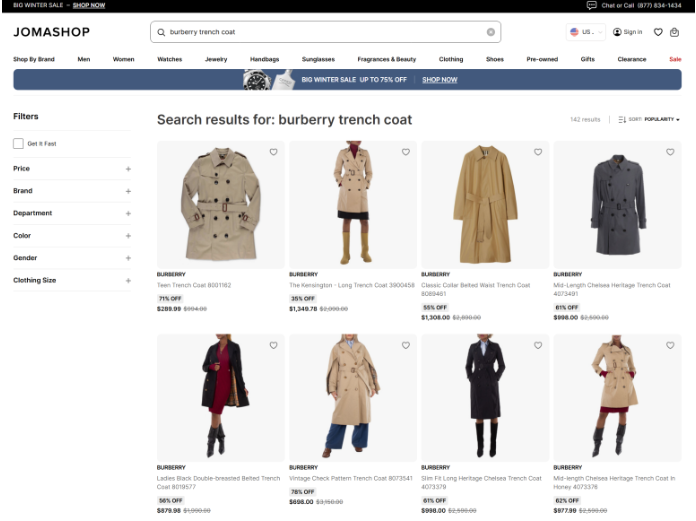Click the sort lines icon beside Sort
Viewport: 696px width, 521px height.
pyautogui.click(x=622, y=119)
